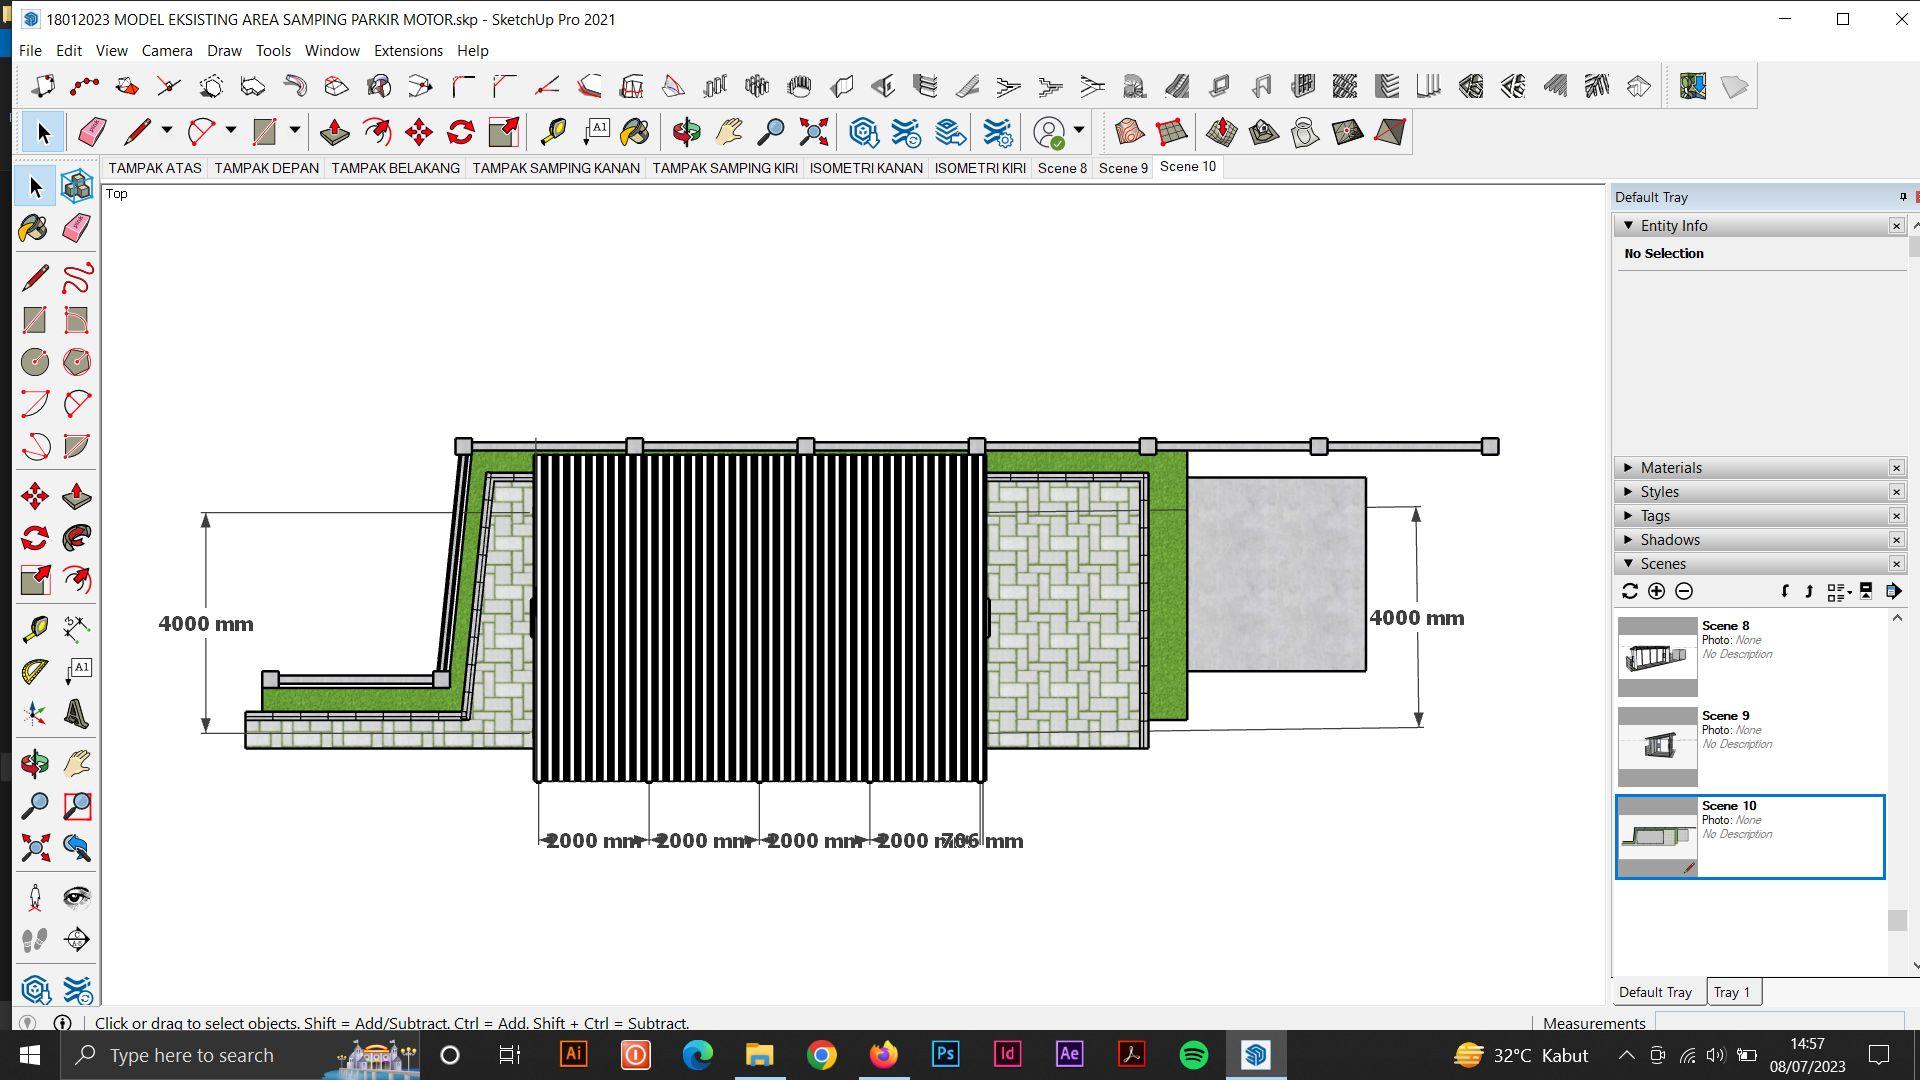Click the Update Scene refresh icon
This screenshot has width=1920, height=1080.
click(1630, 591)
